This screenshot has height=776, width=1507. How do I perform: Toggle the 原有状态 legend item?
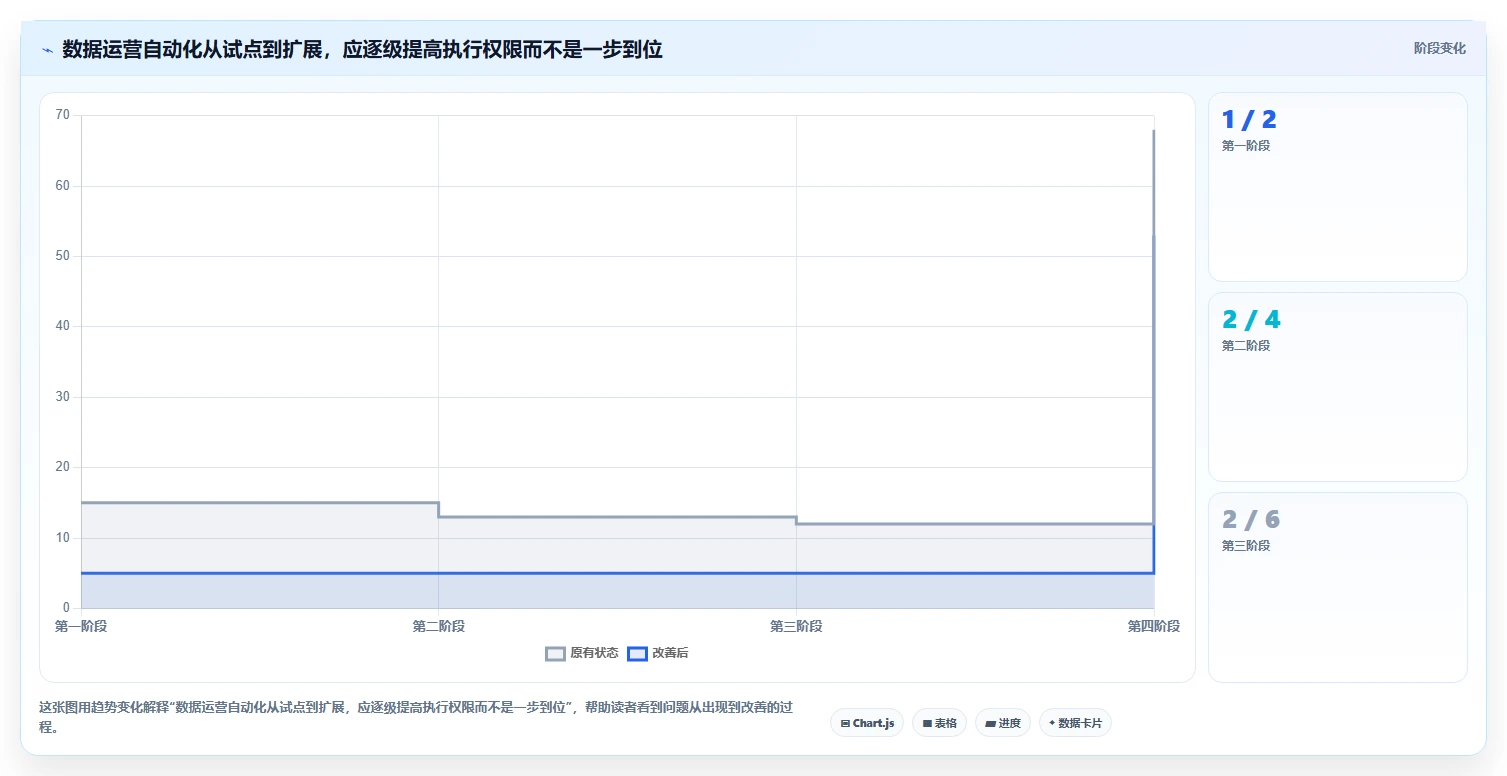[582, 653]
